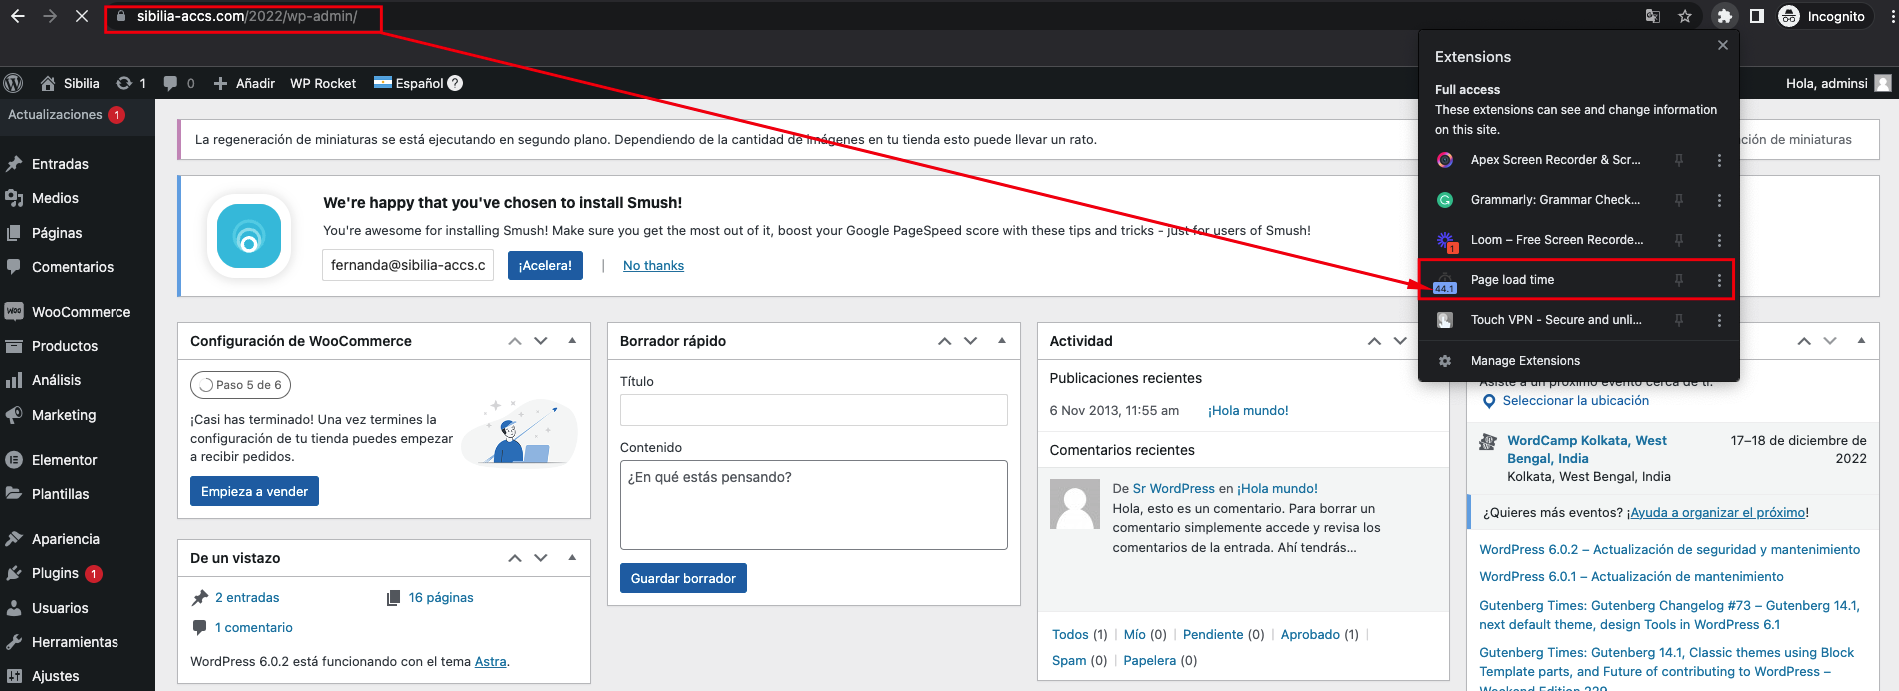
Task: Filter comments by Pendiente
Action: [x=1213, y=634]
